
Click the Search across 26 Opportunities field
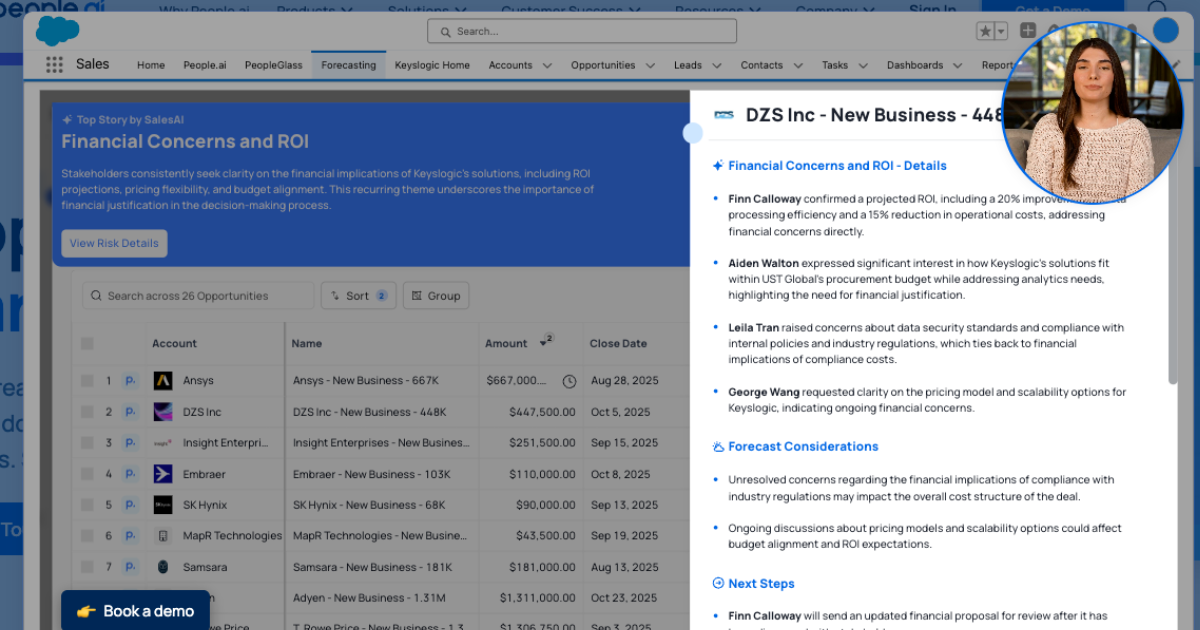(198, 296)
